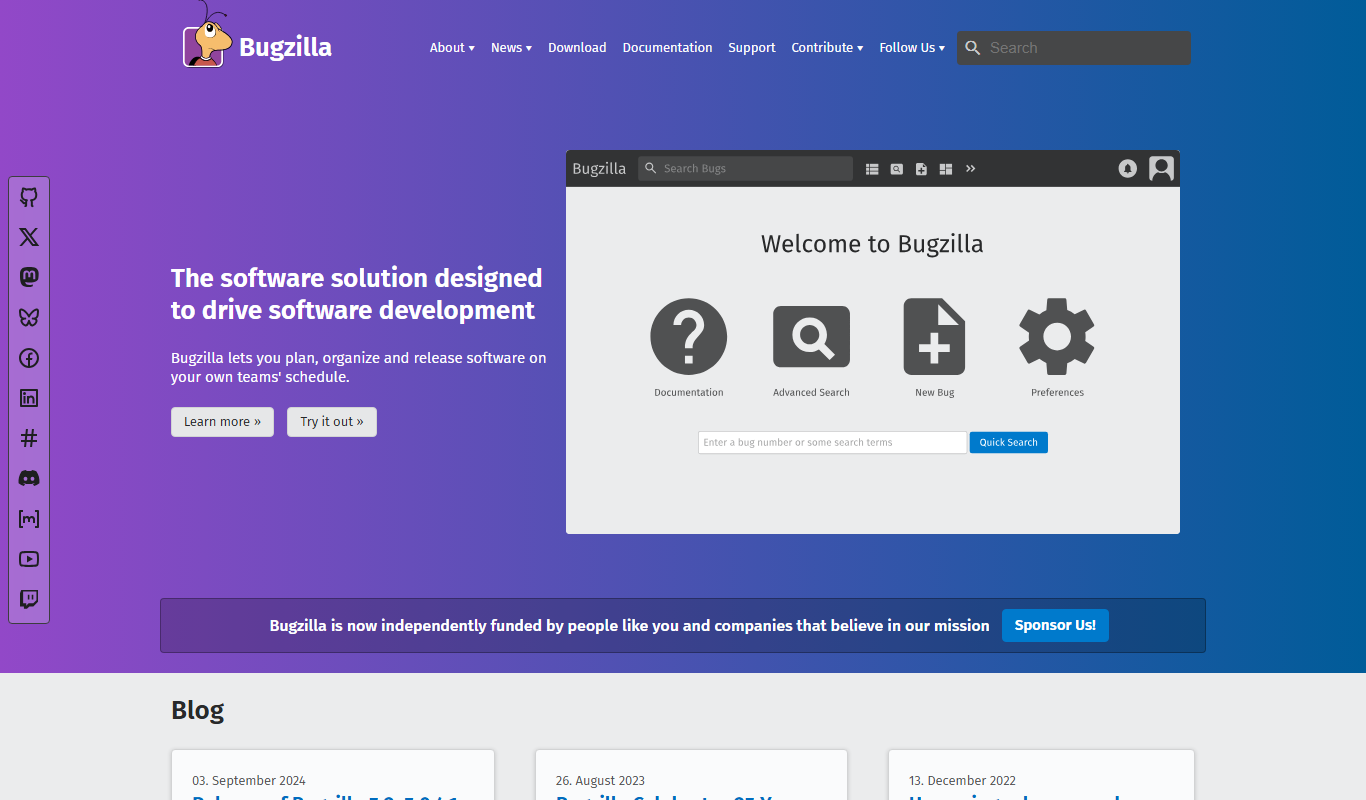The image size is (1366, 800).
Task: Click the magnifier icon in site search
Action: [973, 48]
